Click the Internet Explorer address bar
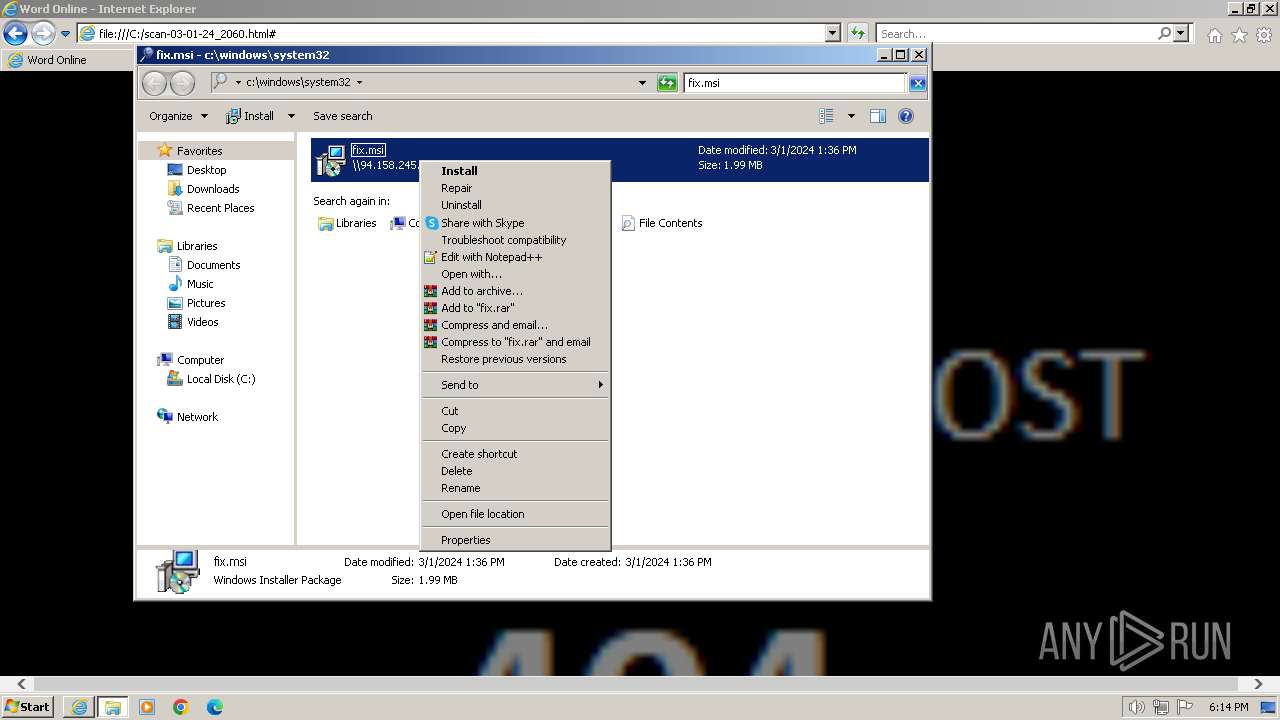Screen dimensions: 1280x720 [452, 33]
